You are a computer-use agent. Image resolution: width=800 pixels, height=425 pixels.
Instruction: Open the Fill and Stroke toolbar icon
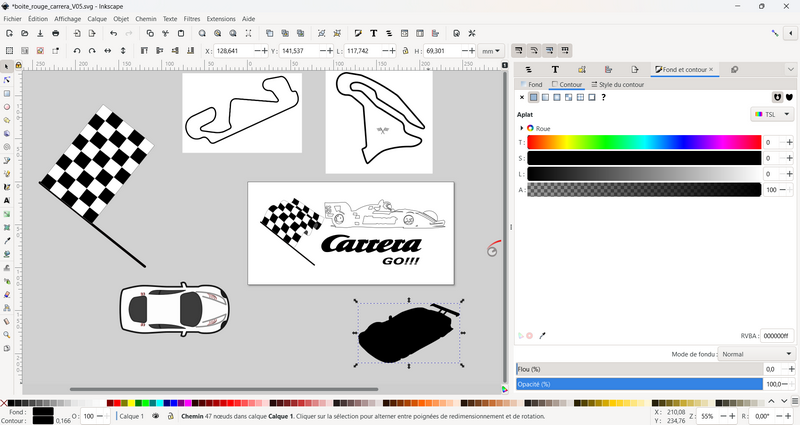coord(358,33)
